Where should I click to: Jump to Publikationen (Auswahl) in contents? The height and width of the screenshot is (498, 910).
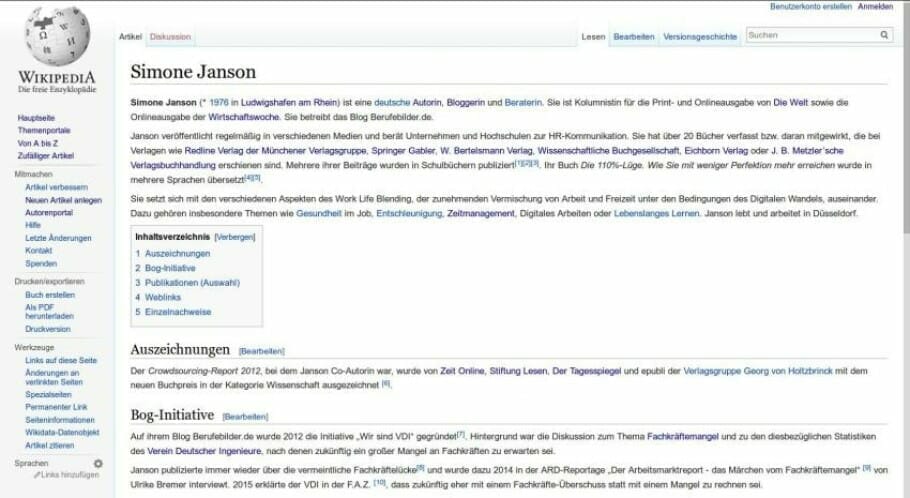(x=192, y=283)
